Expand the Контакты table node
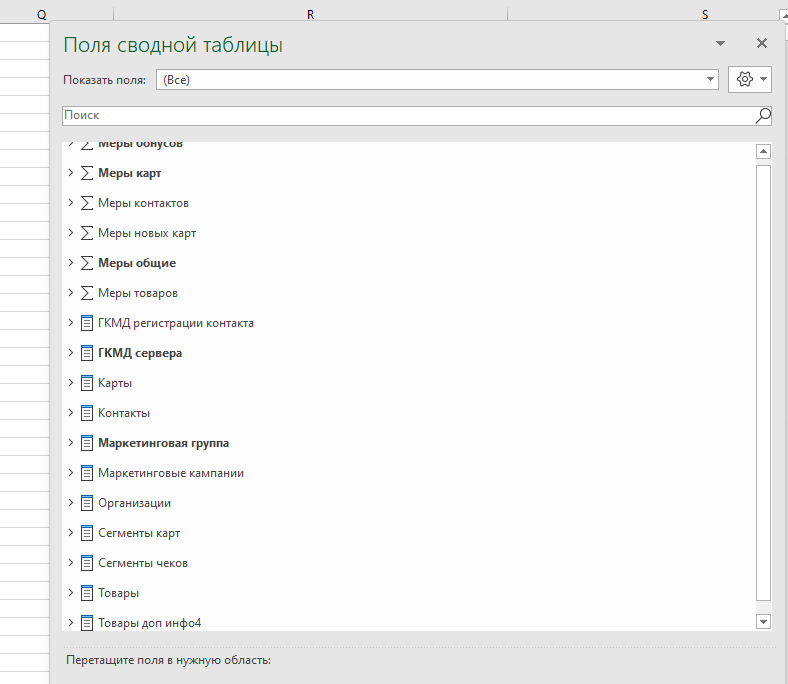This screenshot has width=788, height=684. (x=70, y=413)
